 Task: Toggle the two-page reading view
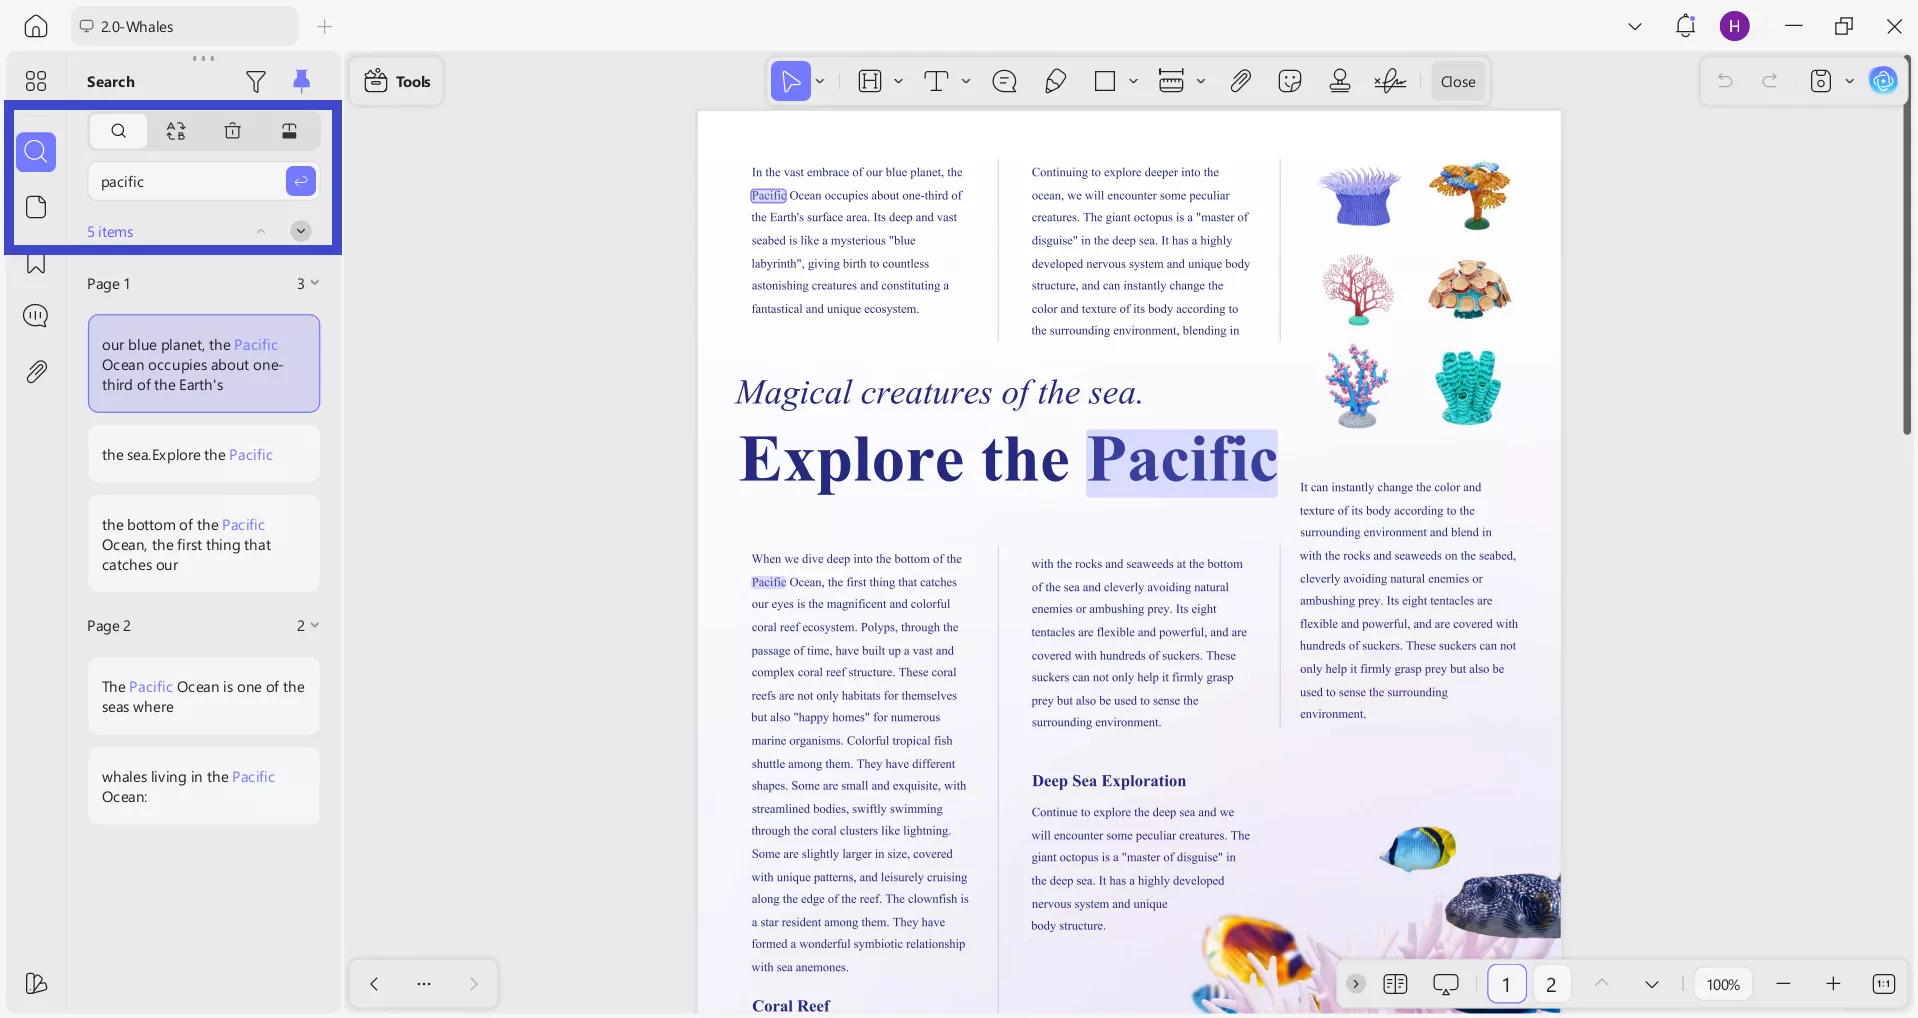(x=1395, y=984)
